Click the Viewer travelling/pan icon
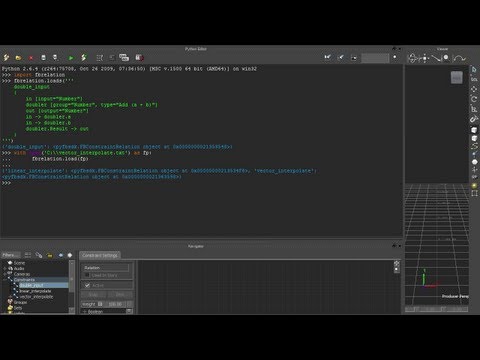This screenshot has width=480, height=360. pos(424,58)
